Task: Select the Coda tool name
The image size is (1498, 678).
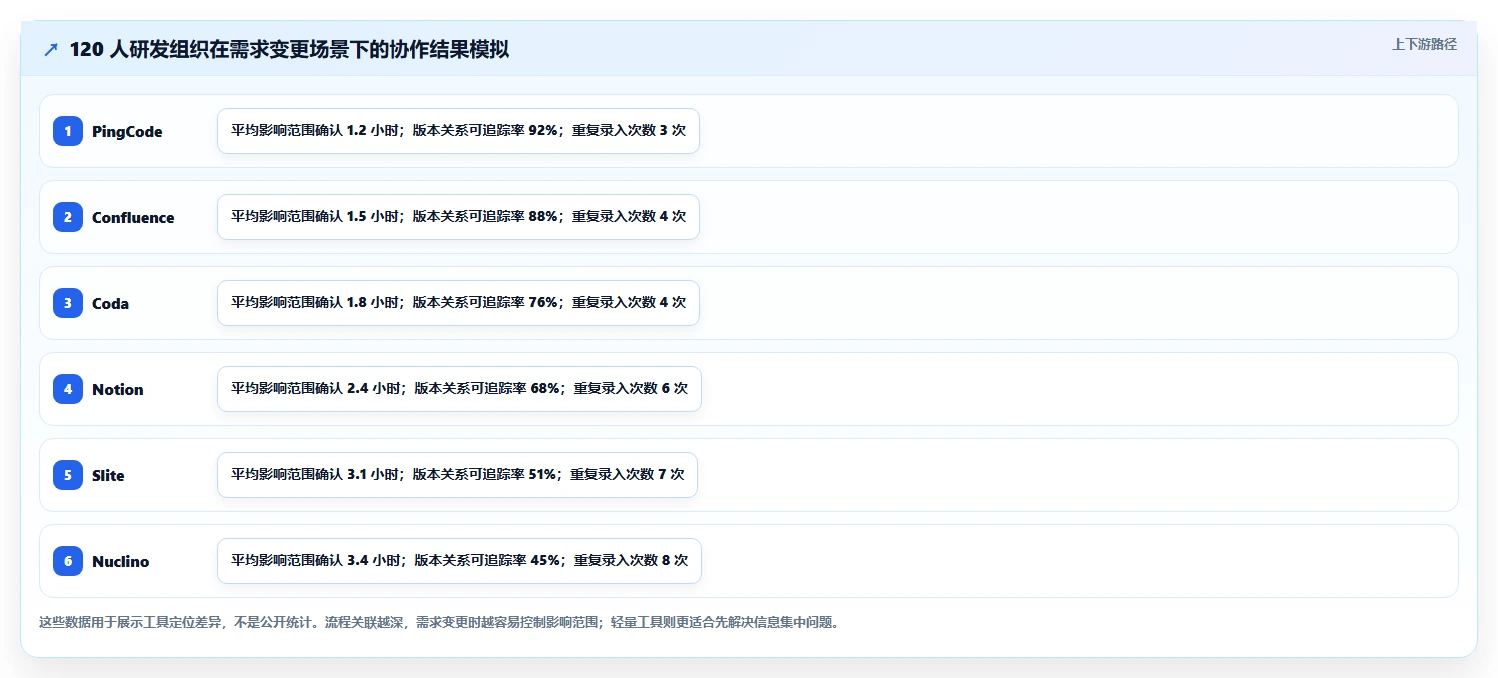Action: [x=110, y=304]
